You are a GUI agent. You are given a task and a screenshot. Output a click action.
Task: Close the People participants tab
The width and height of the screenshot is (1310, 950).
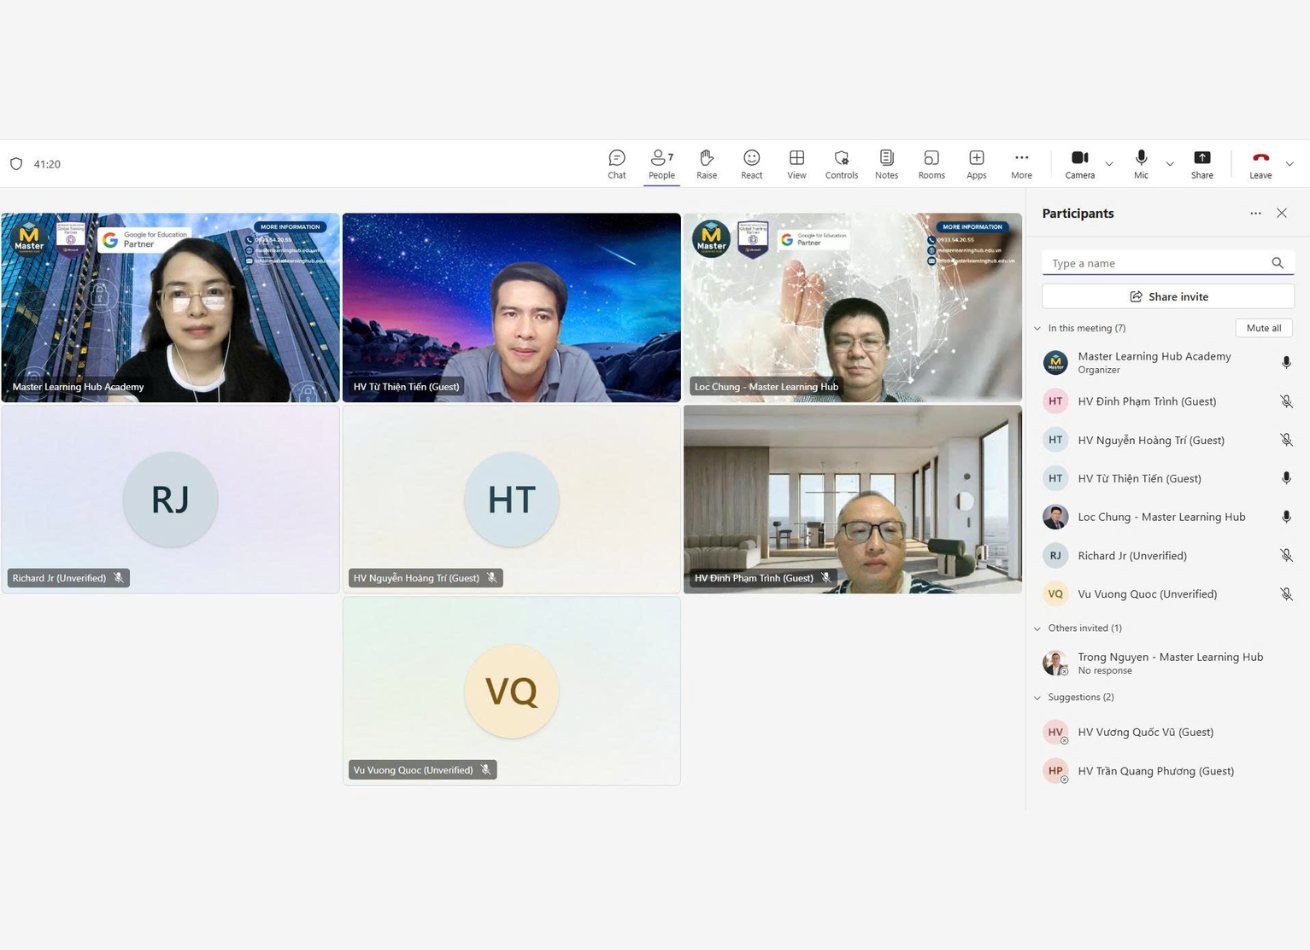[x=1282, y=213]
